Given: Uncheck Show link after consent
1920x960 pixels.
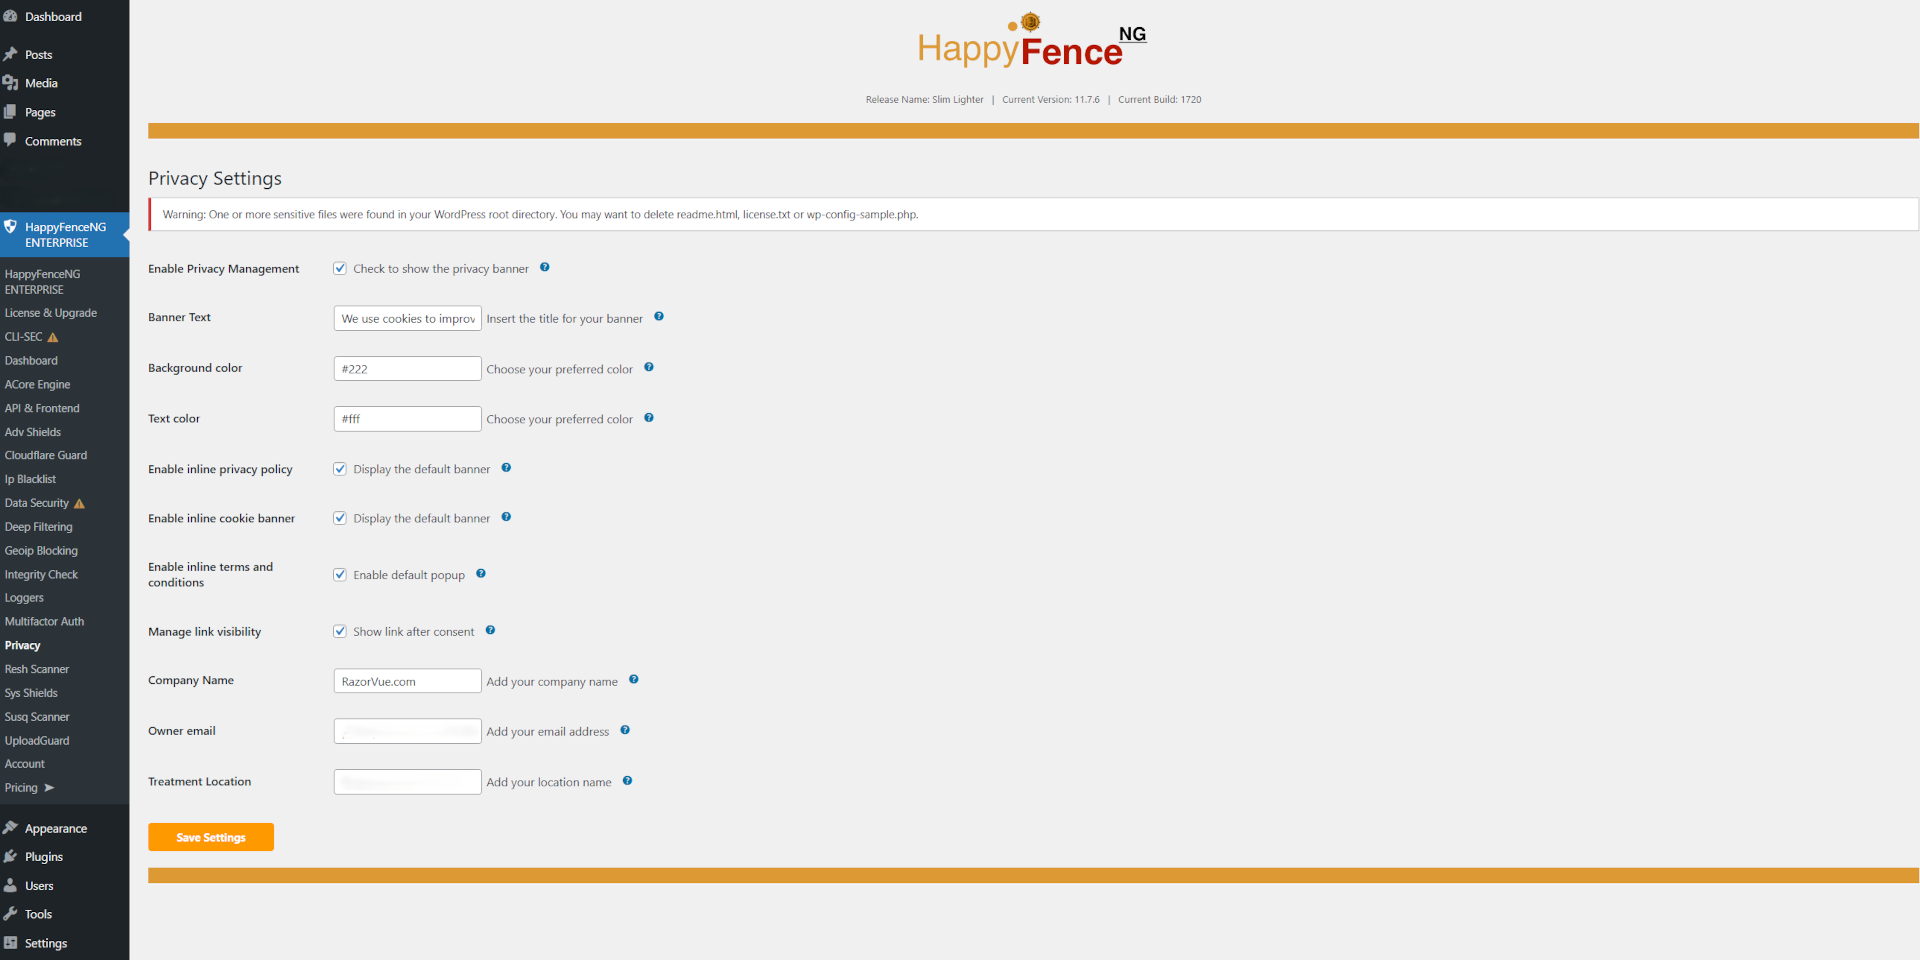Looking at the screenshot, I should [340, 631].
